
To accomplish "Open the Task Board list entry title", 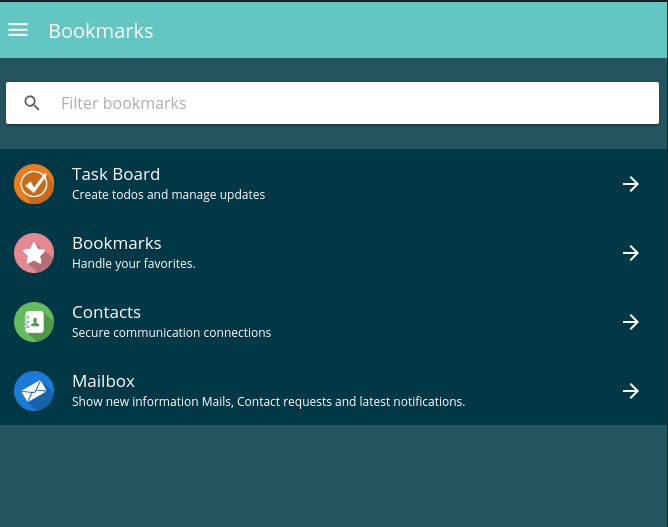I will click(x=116, y=174).
